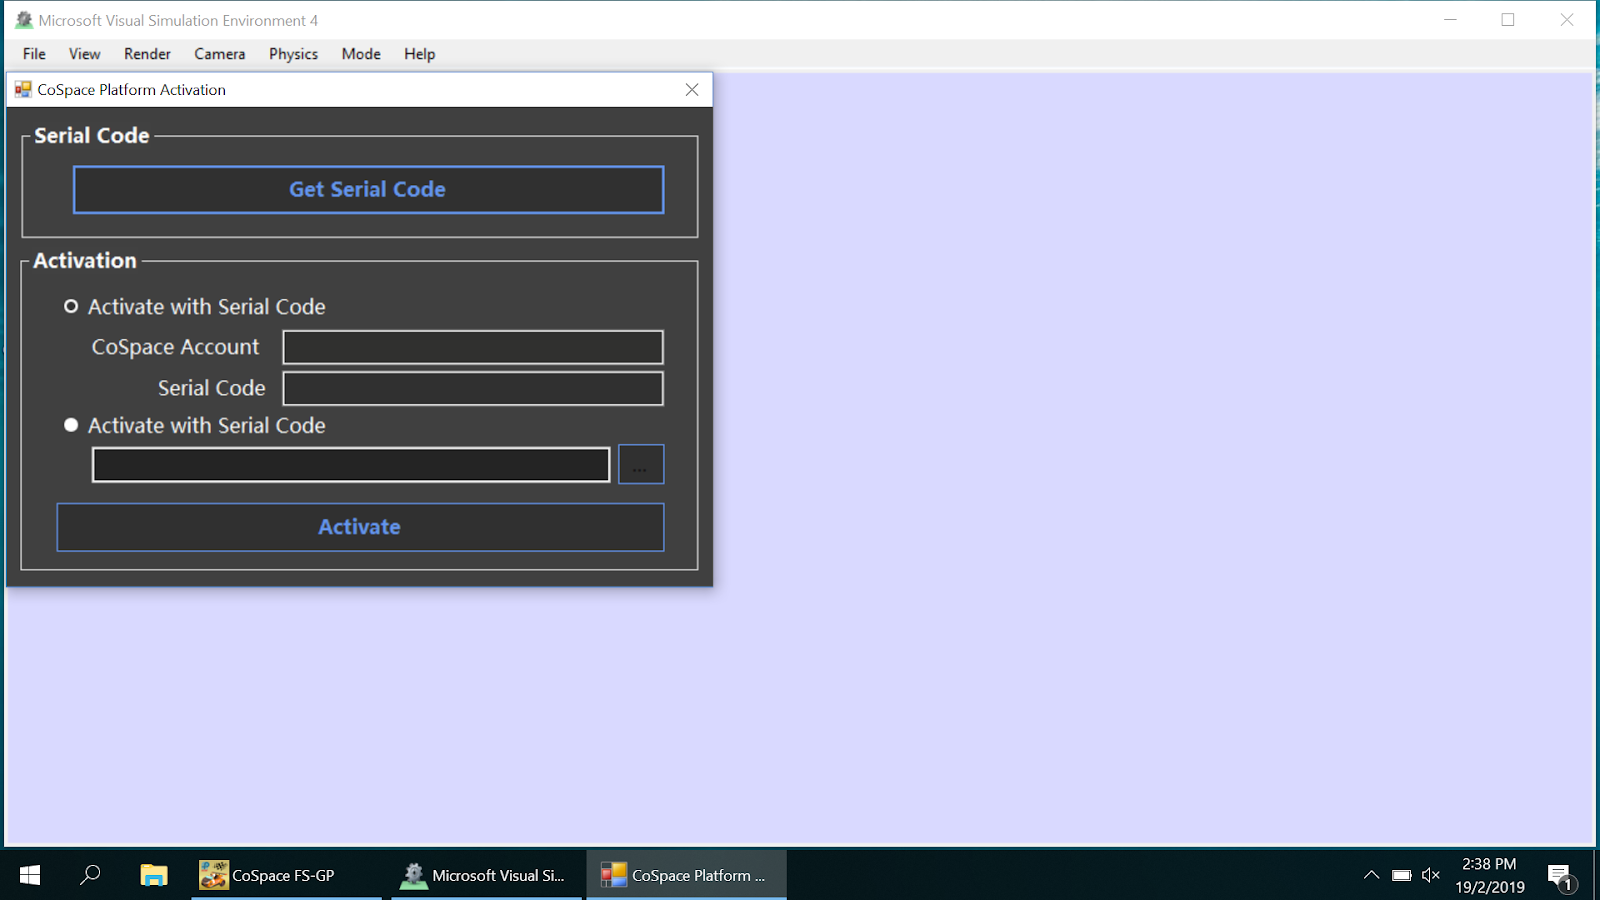The image size is (1600, 900).
Task: Show hidden system tray icons
Action: click(x=1371, y=875)
